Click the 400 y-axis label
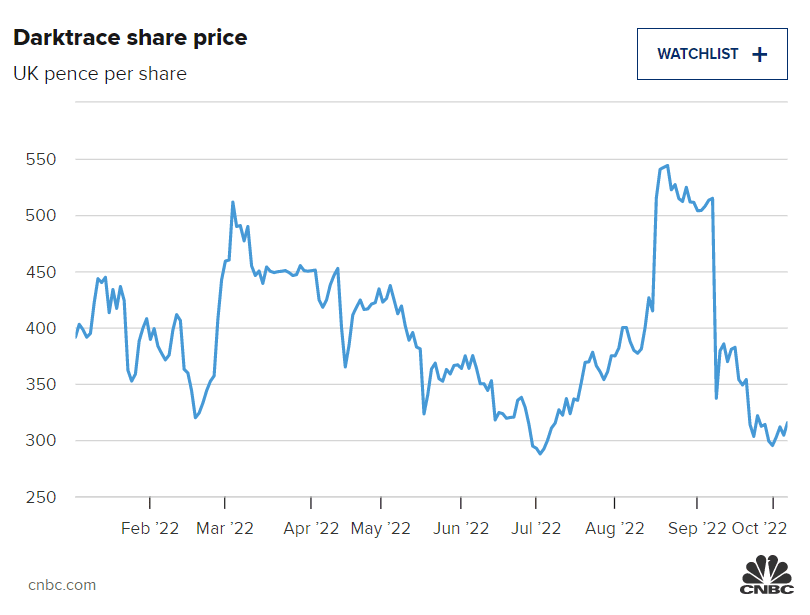Viewport: 810px width, 615px height. pyautogui.click(x=40, y=328)
